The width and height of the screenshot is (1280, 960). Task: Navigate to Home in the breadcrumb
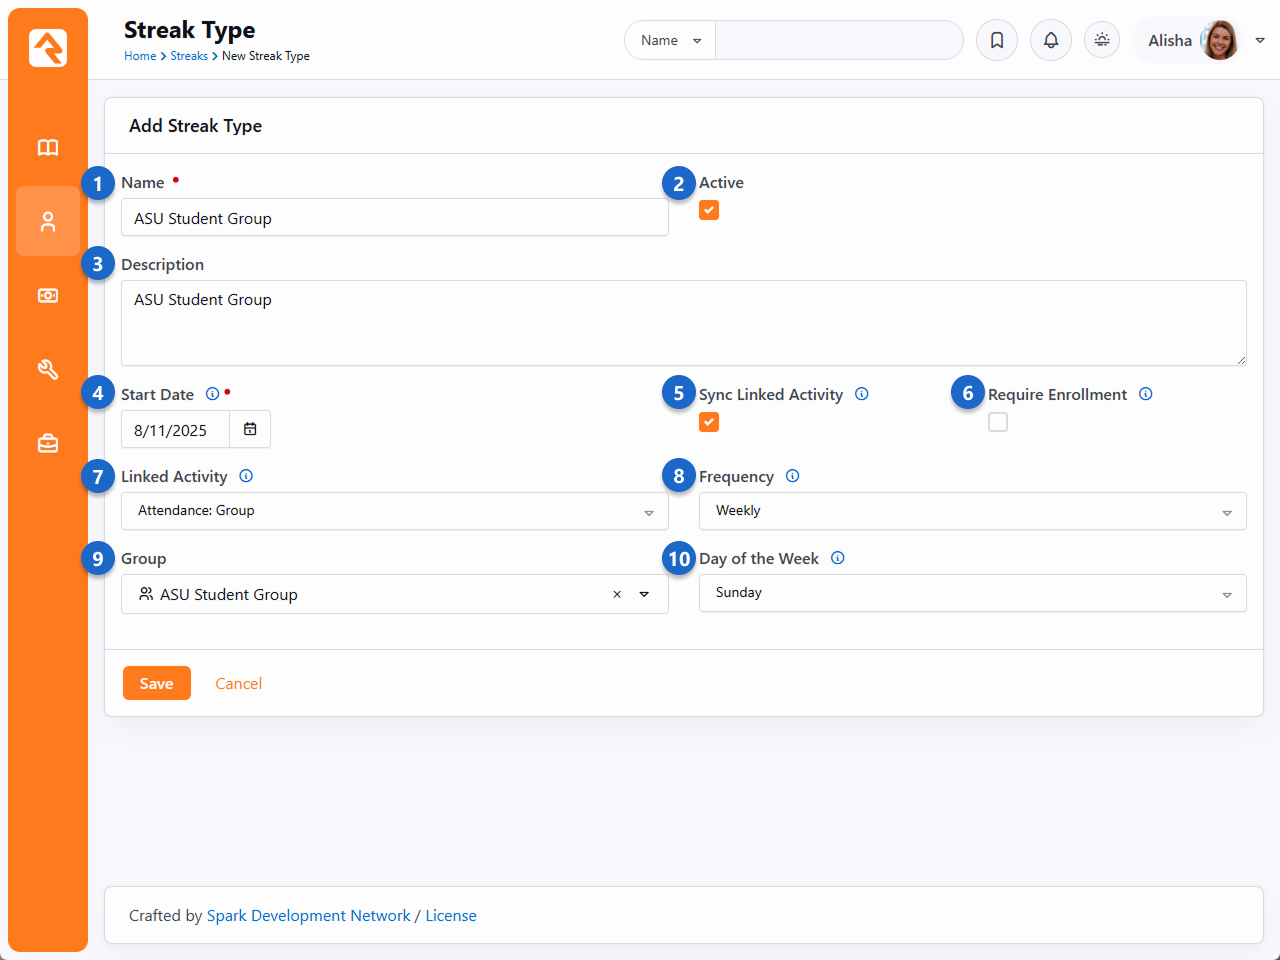(x=140, y=56)
